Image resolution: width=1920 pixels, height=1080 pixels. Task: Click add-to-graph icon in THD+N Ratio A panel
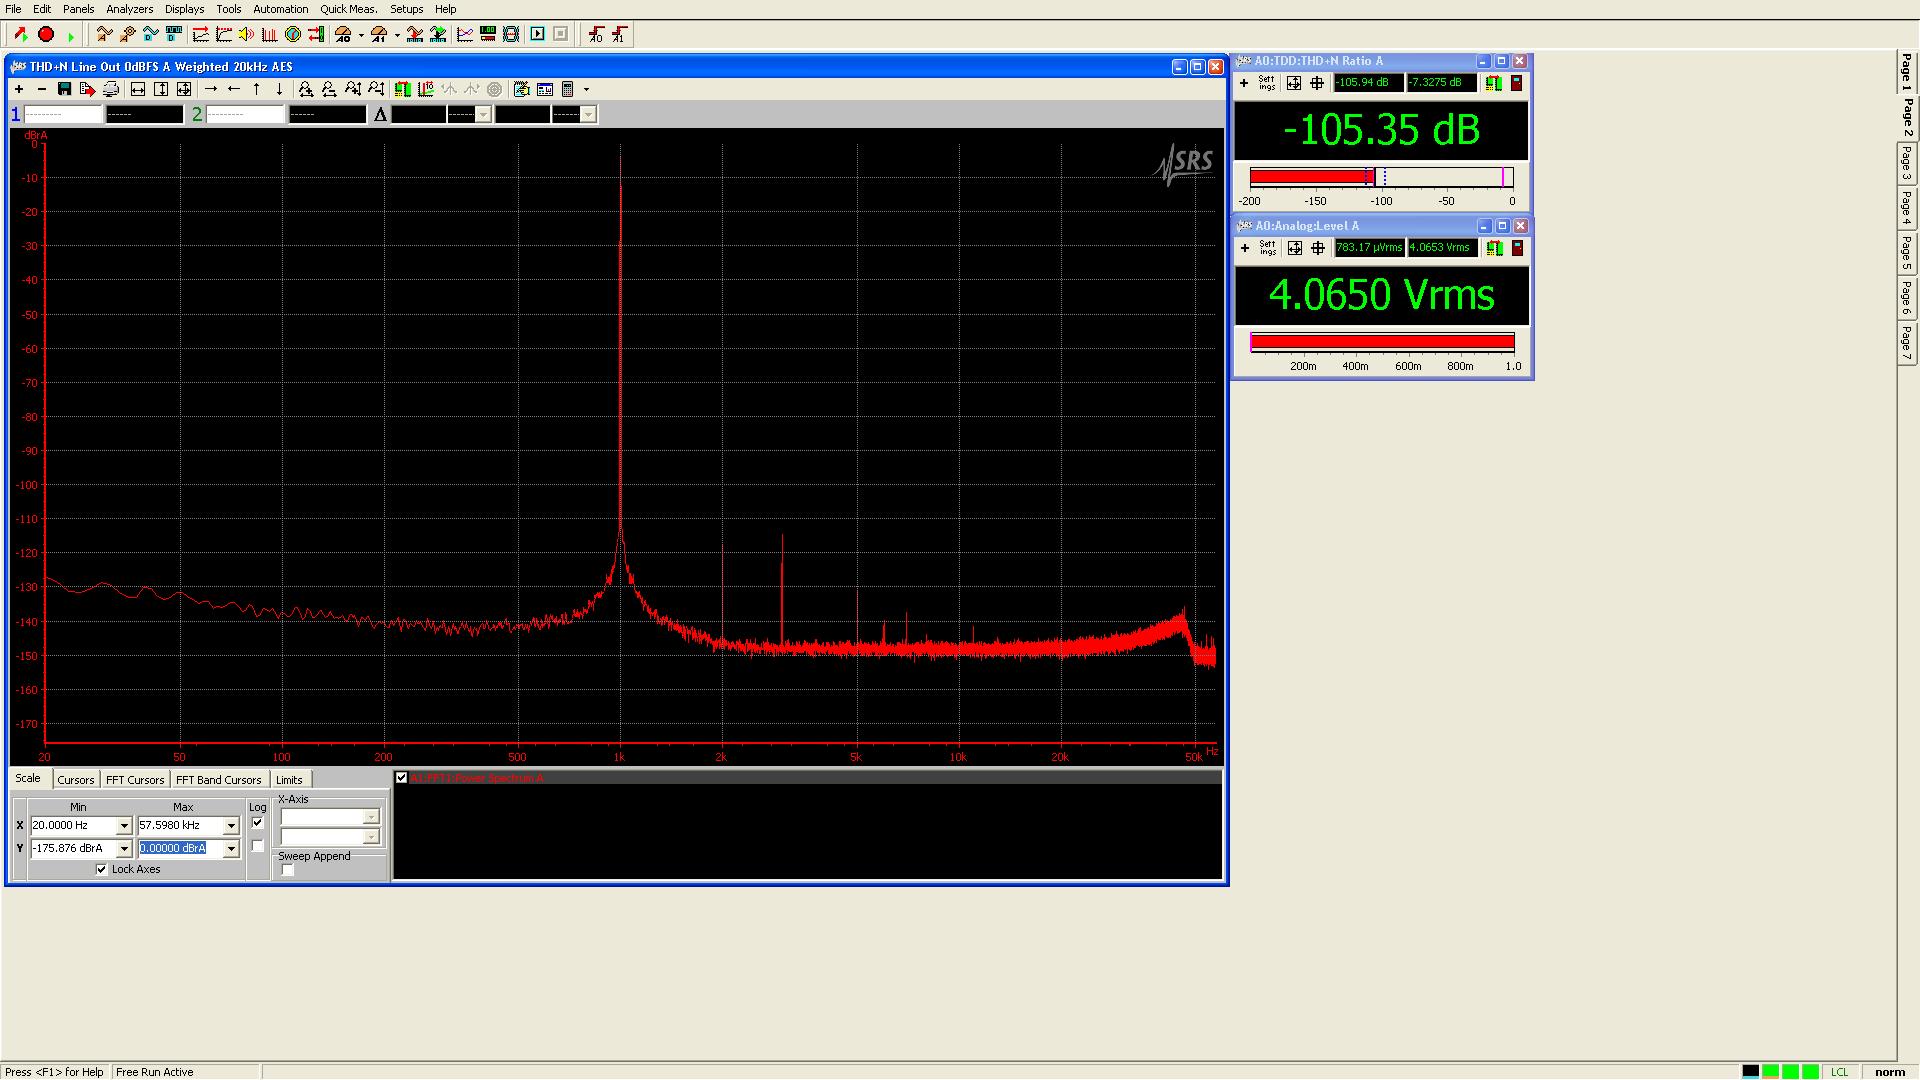pos(1494,83)
